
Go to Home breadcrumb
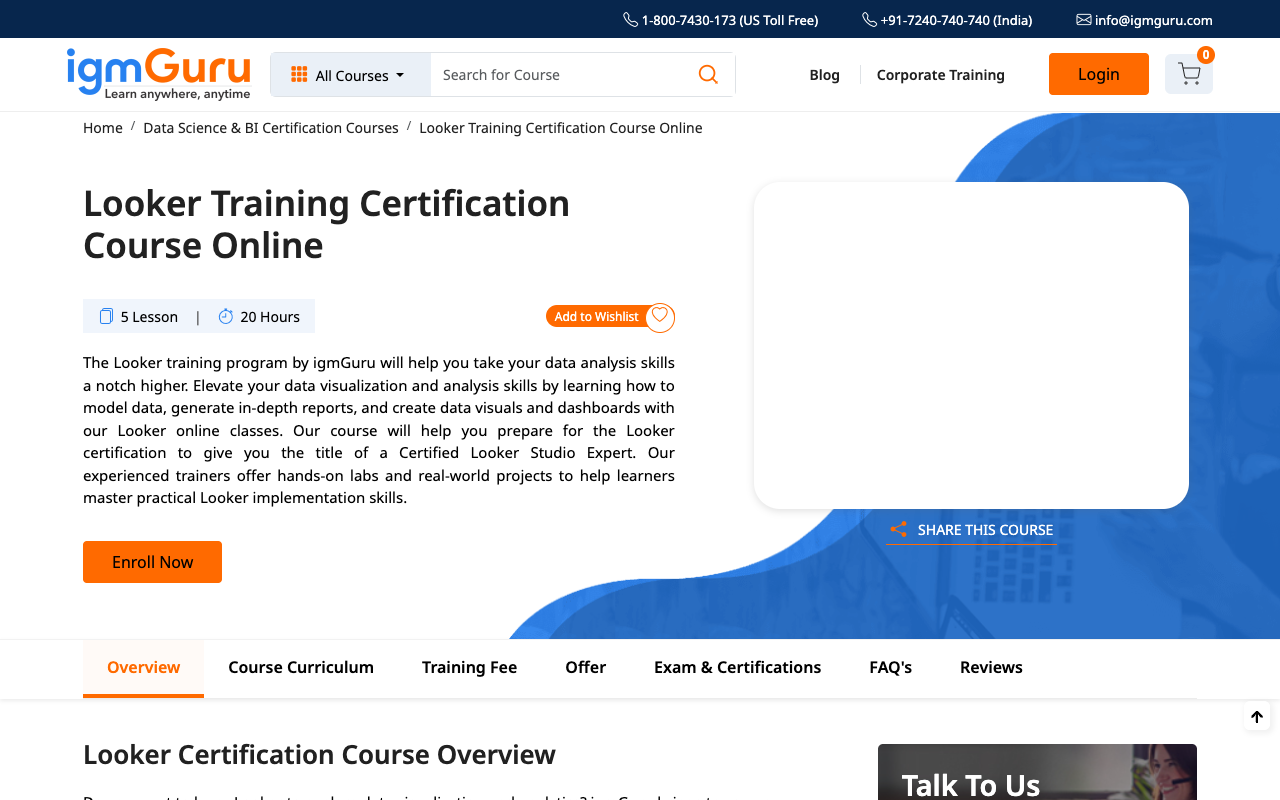103,128
